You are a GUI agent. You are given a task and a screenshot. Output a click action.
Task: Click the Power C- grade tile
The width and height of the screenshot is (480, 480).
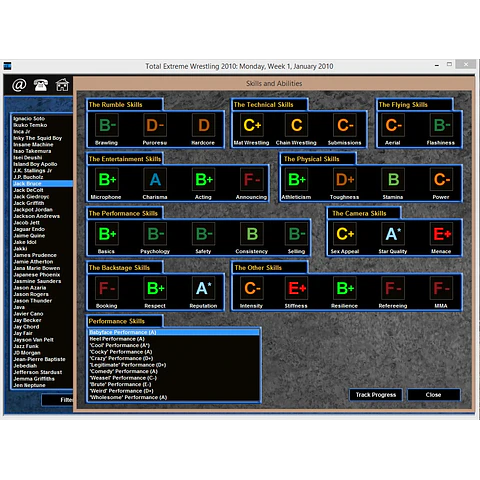click(441, 179)
